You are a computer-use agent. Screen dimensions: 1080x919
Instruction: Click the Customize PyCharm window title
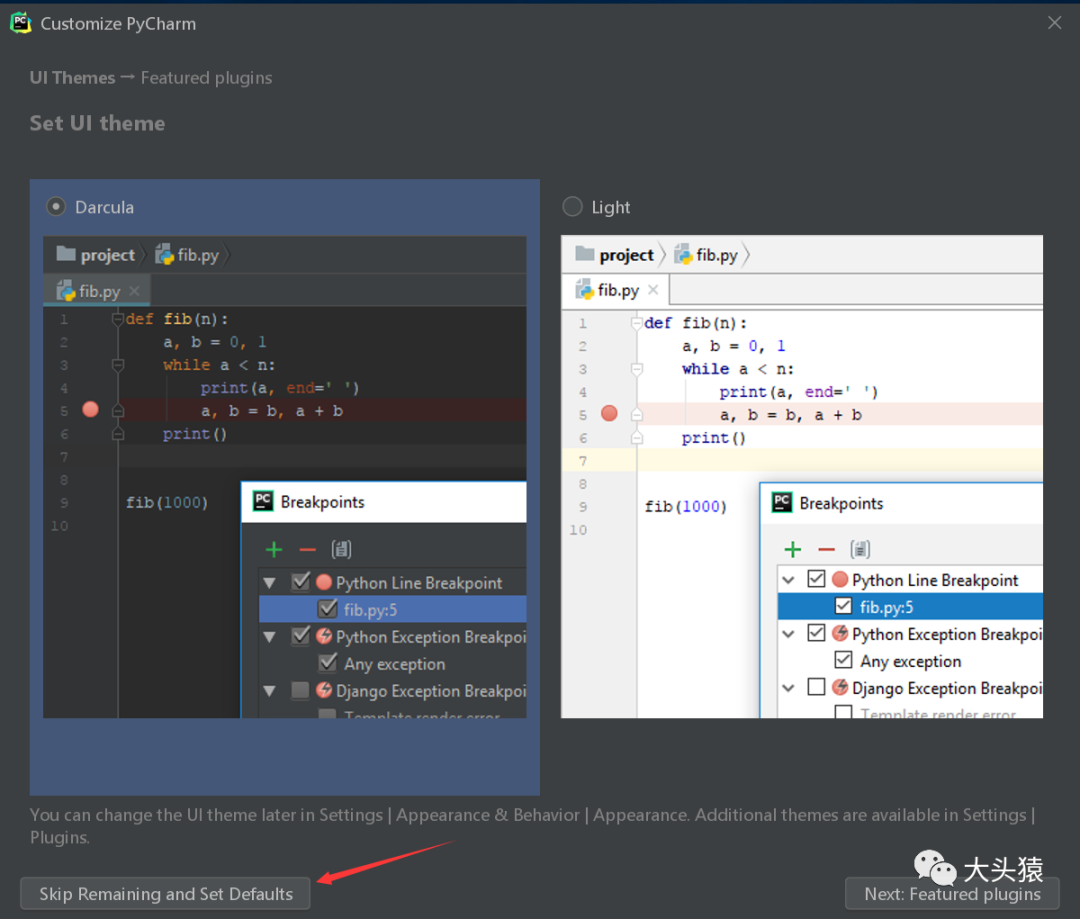[118, 23]
